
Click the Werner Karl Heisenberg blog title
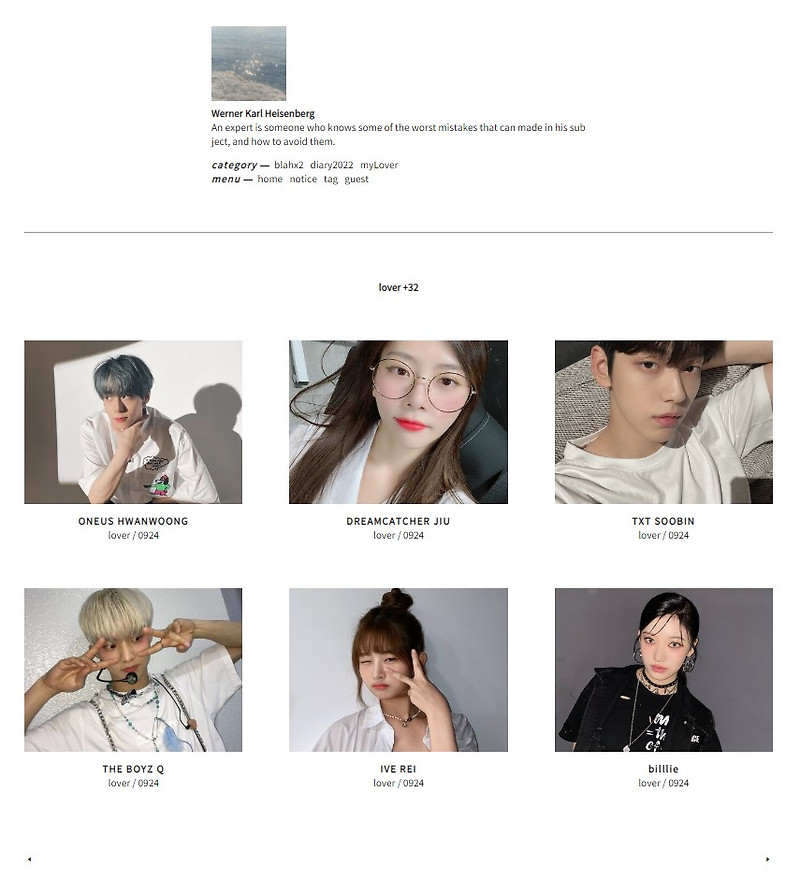point(263,113)
